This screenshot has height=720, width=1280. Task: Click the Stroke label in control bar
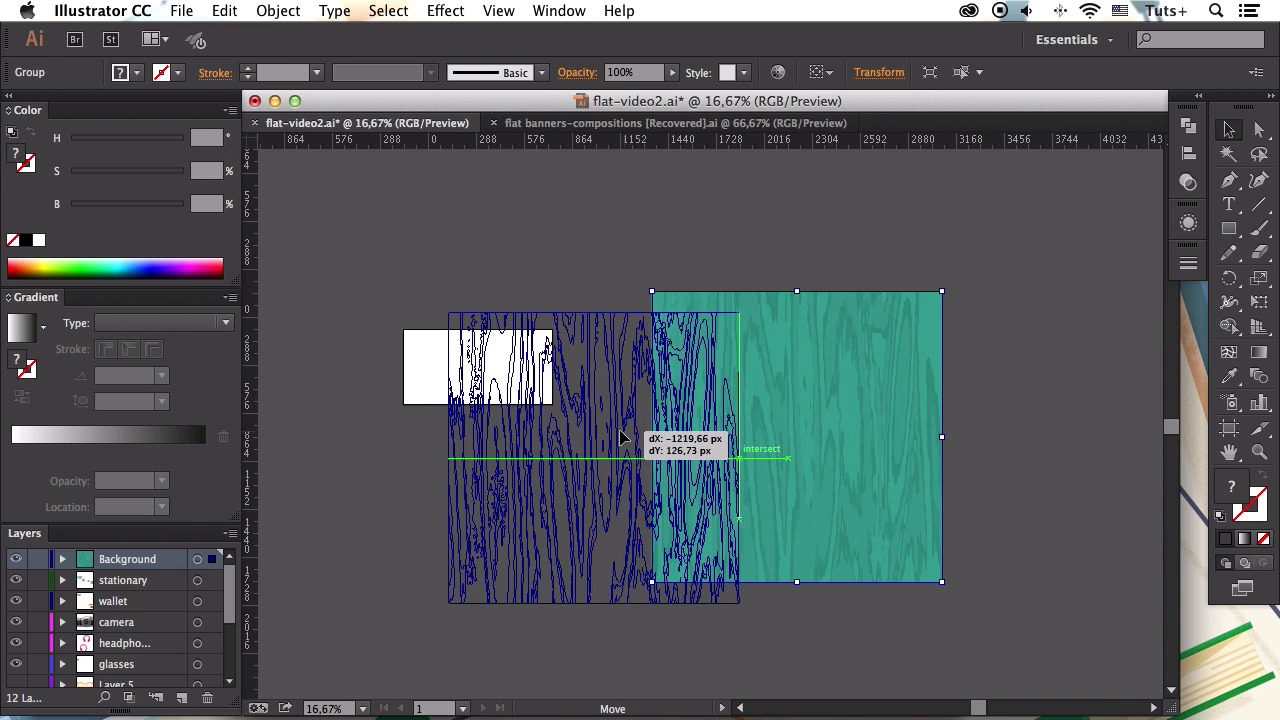[x=215, y=72]
